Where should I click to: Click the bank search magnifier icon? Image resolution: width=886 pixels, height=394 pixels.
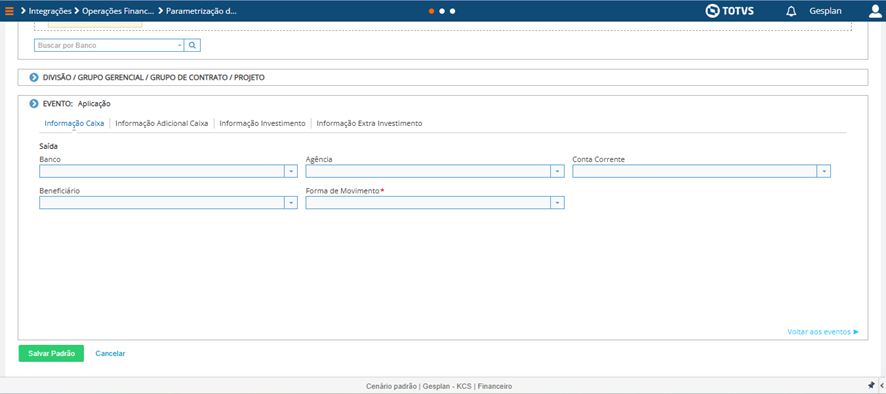[x=192, y=45]
